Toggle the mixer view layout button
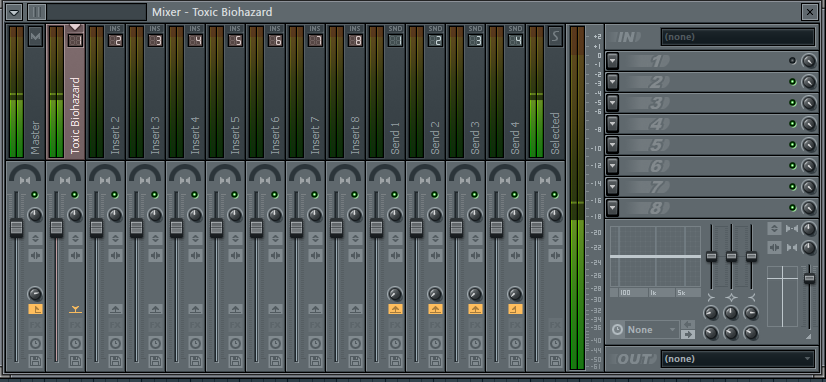This screenshot has height=382, width=826. (36, 11)
